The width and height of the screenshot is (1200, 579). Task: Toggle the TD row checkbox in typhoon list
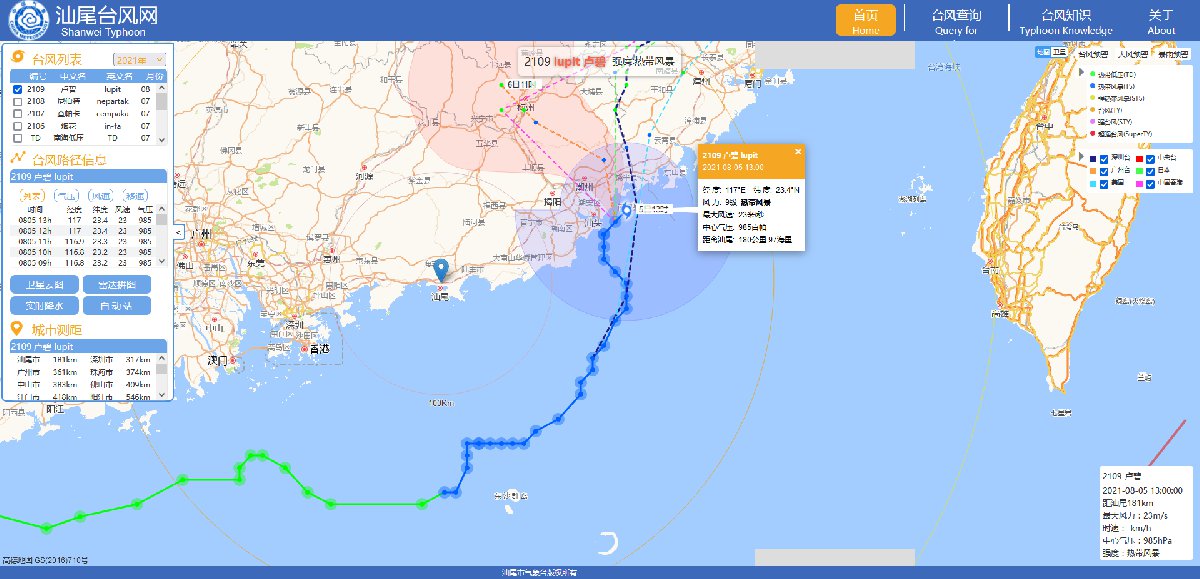(x=17, y=139)
